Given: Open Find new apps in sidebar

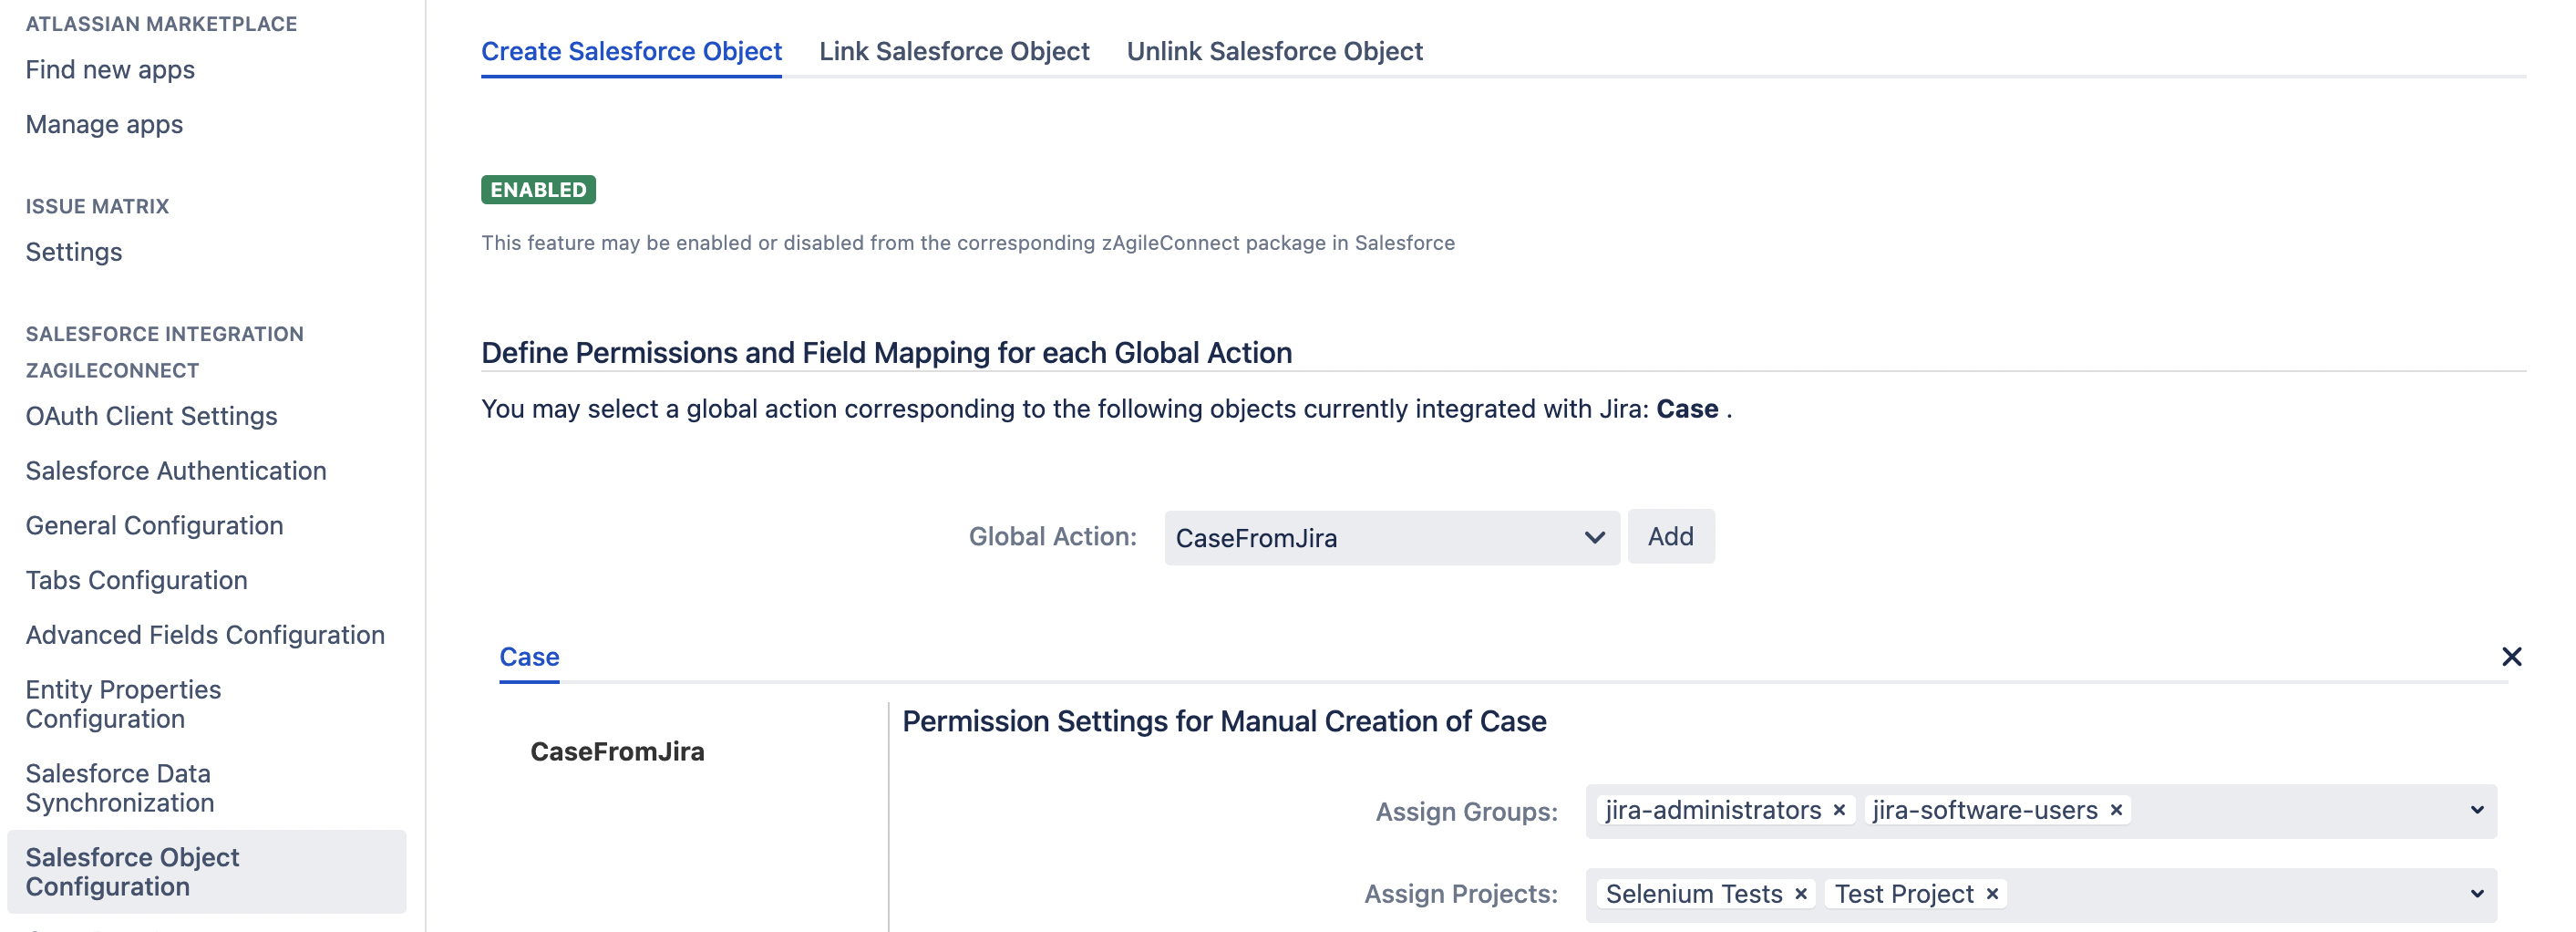Looking at the screenshot, I should click(x=110, y=70).
